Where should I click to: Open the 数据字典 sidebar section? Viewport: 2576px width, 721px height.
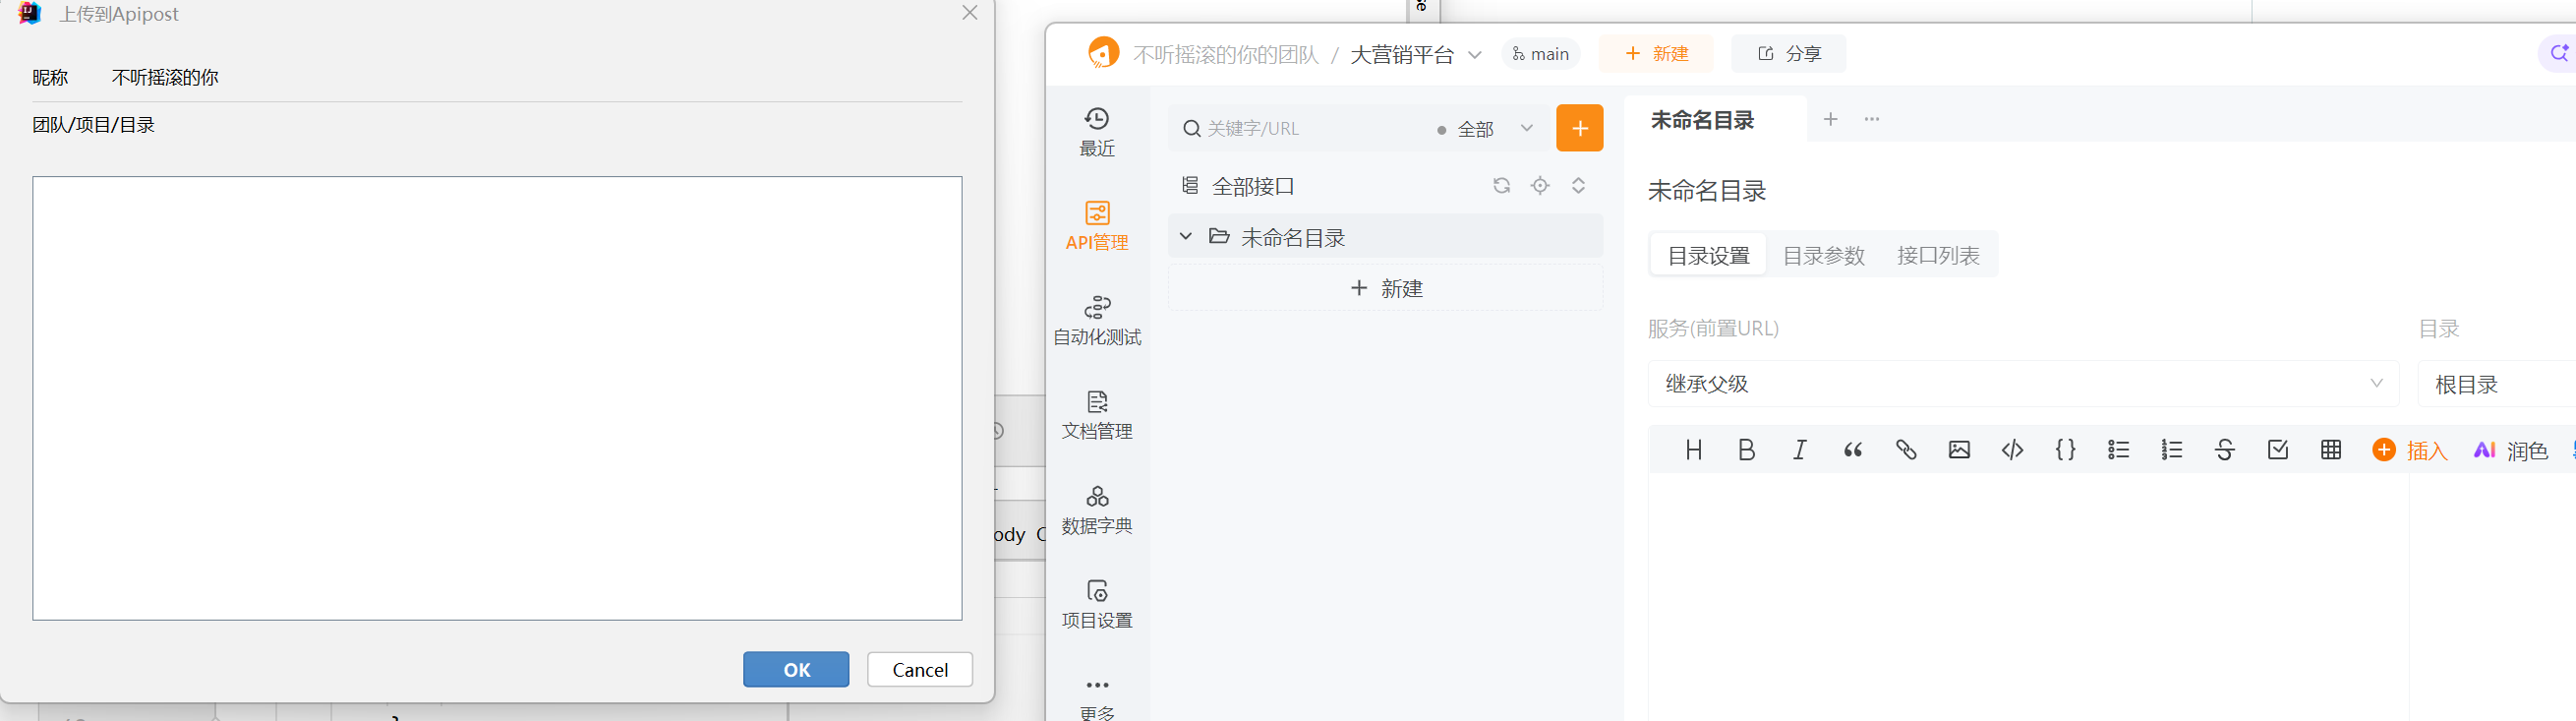[1097, 510]
